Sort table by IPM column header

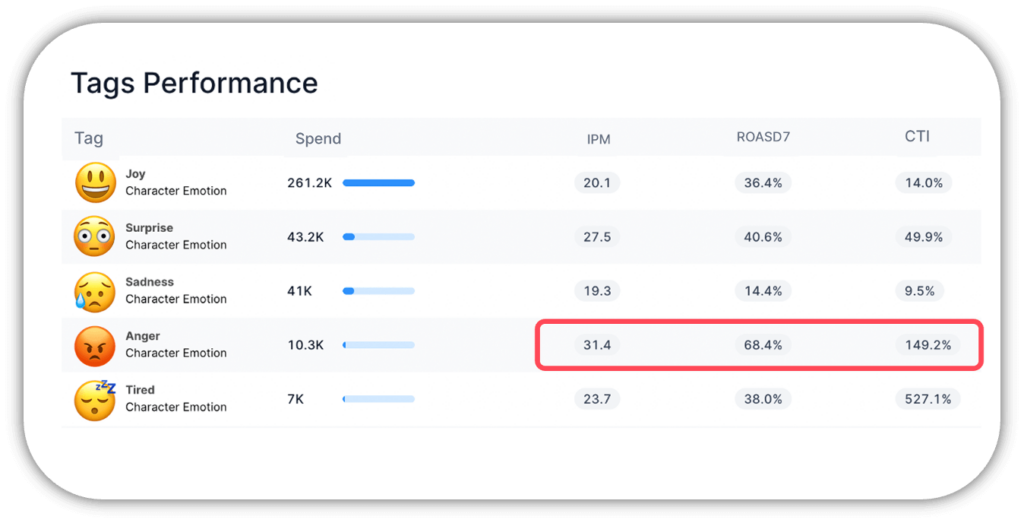[598, 139]
